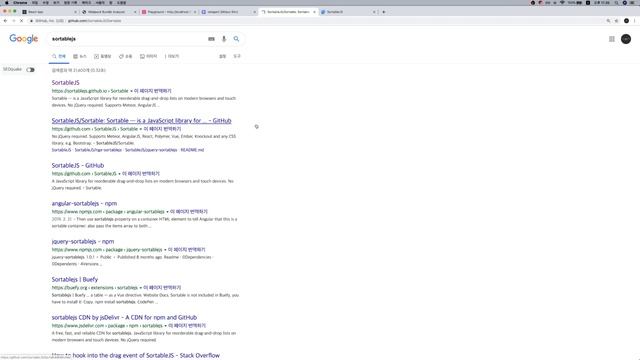
Task: Expand the dropdown arrow beside the angular-sortablejs npm URL
Action: tap(167, 212)
